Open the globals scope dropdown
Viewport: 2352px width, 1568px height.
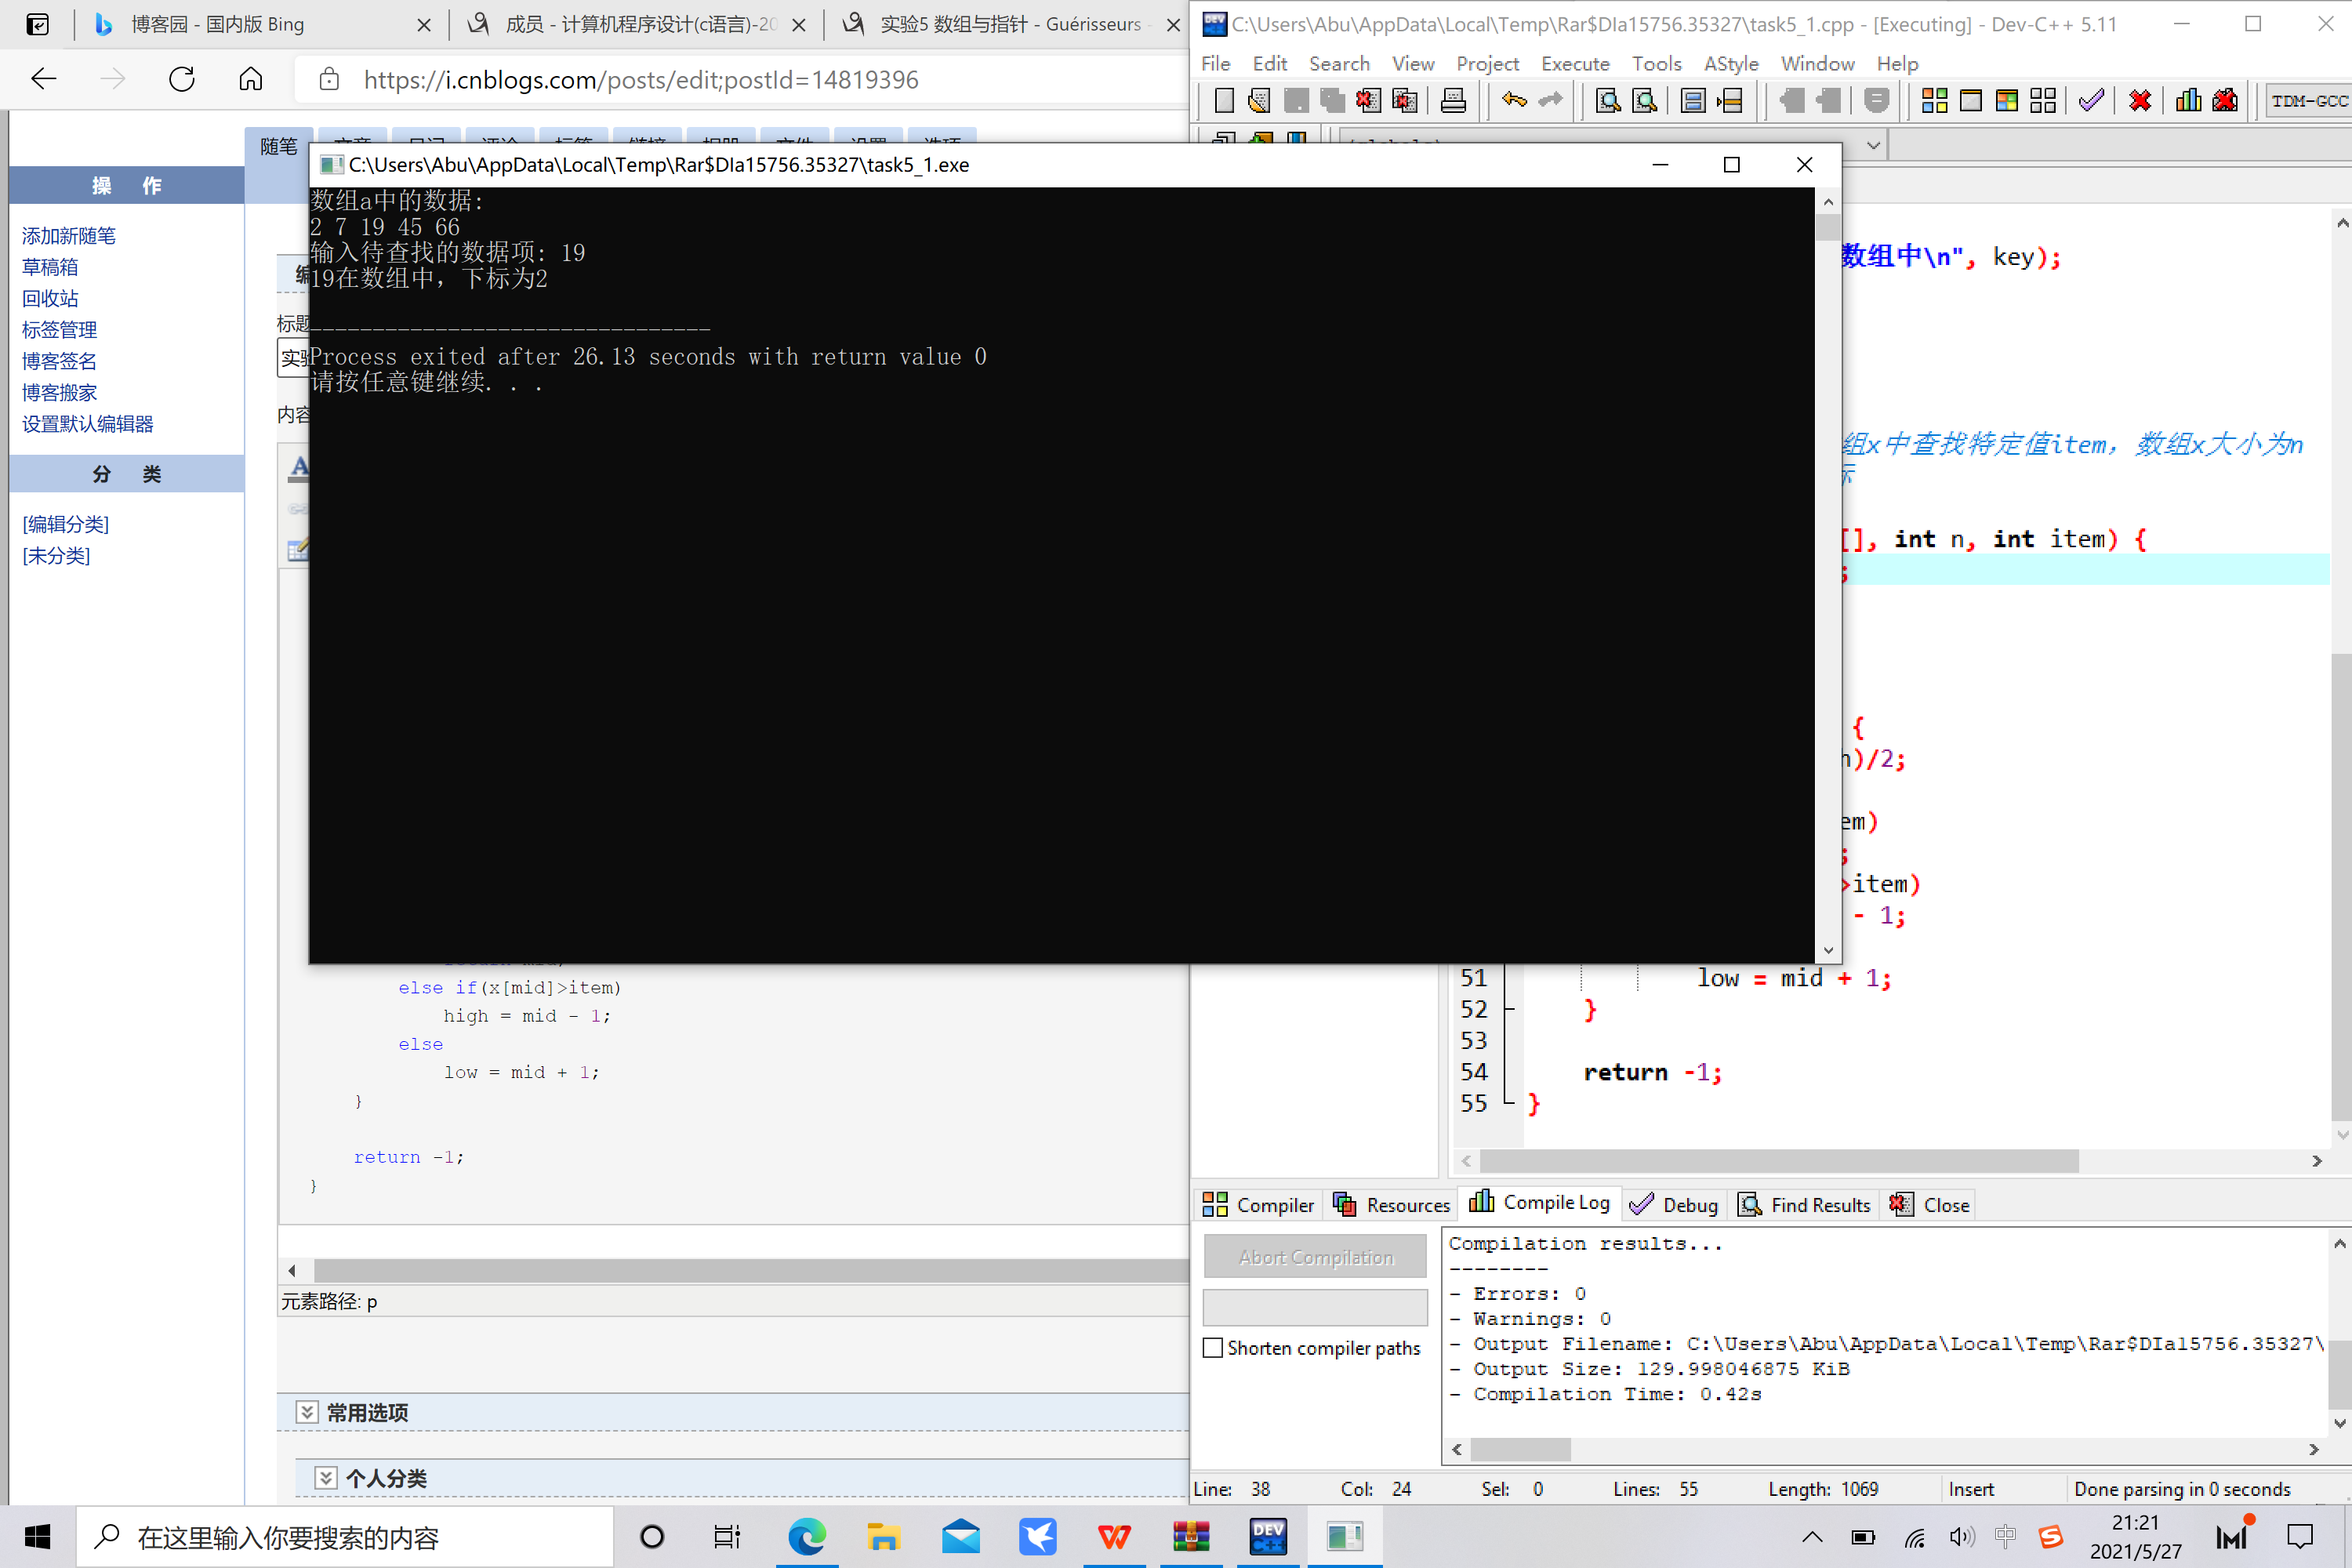pos(1873,146)
